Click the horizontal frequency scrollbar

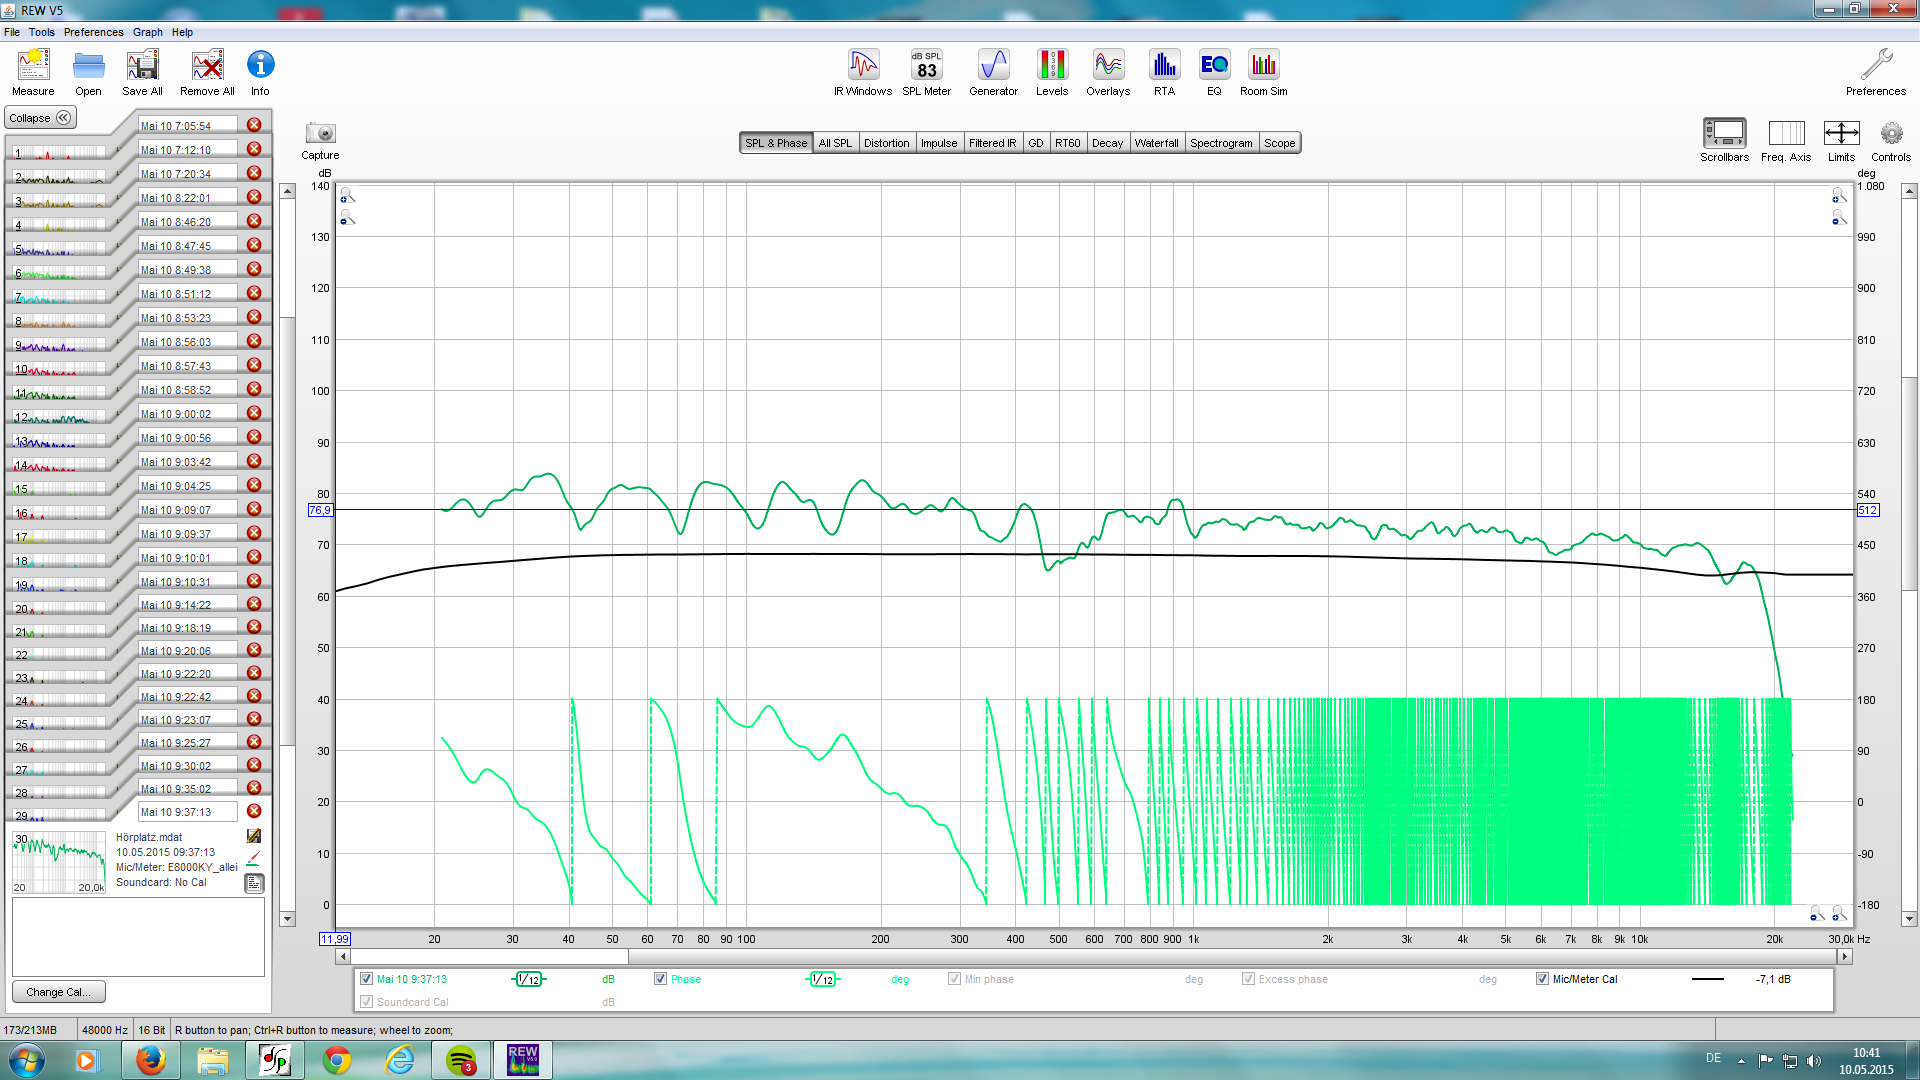pos(1090,957)
